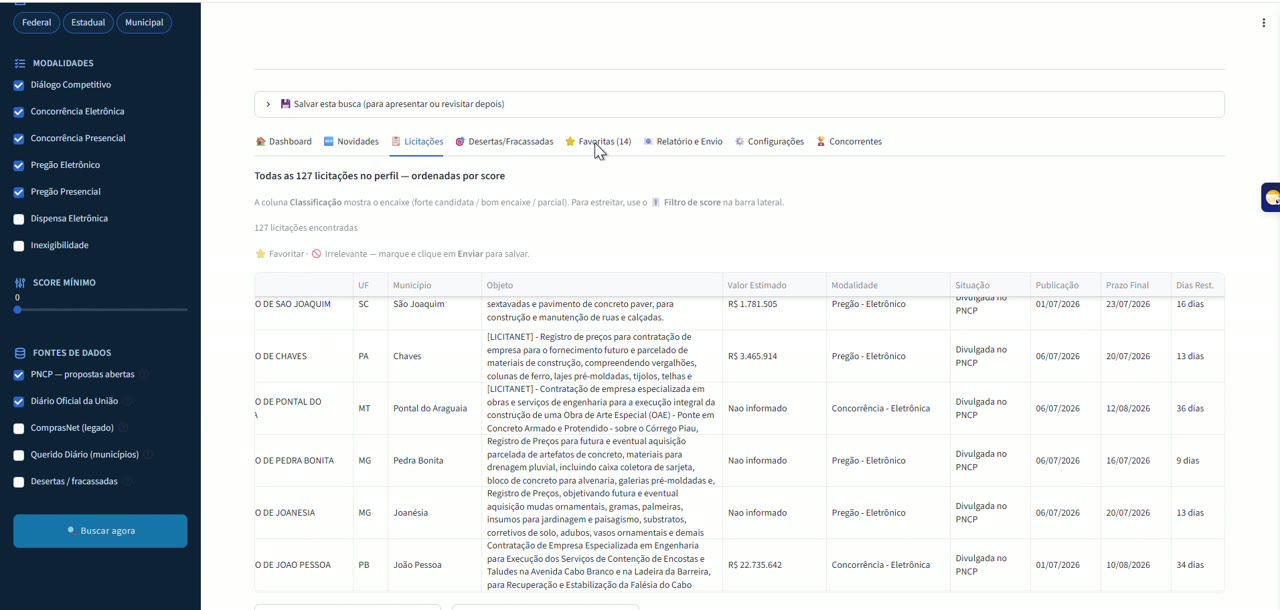Enable ComprasNet (legado) source
The height and width of the screenshot is (610, 1280).
click(x=19, y=429)
